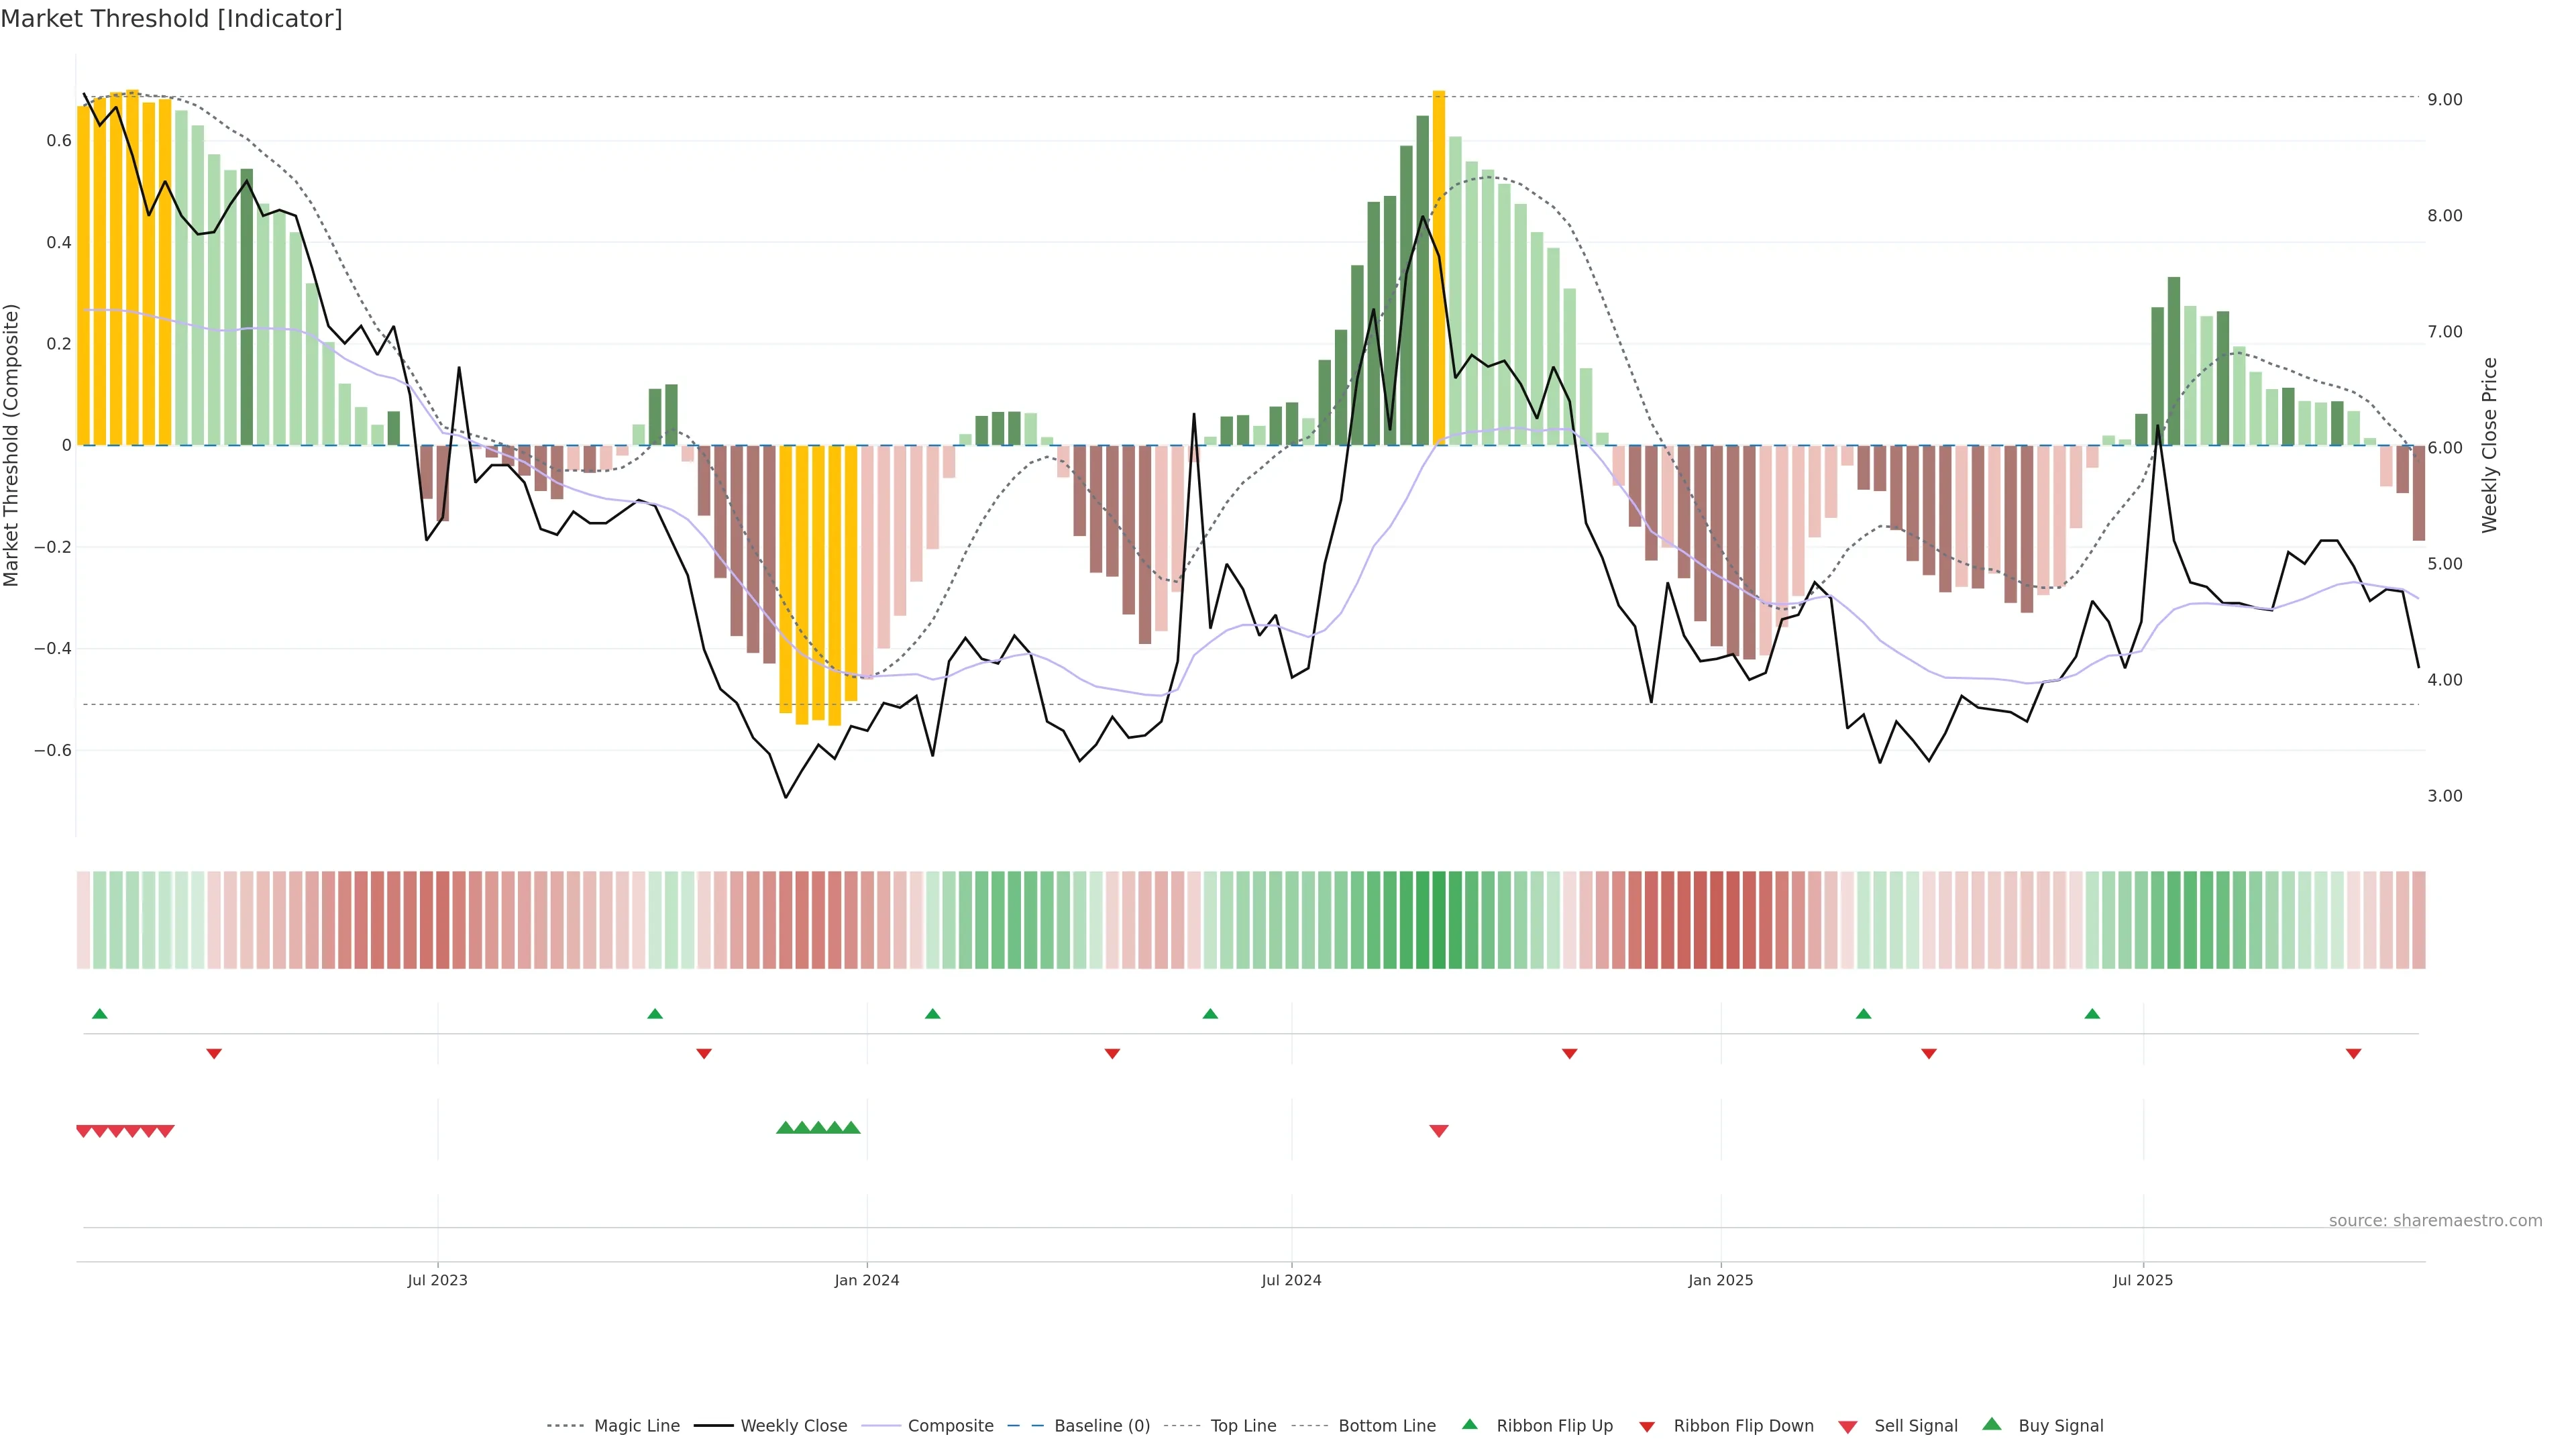The height and width of the screenshot is (1449, 2576).
Task: Toggle the Baseline (0) legend entry
Action: (1102, 1426)
